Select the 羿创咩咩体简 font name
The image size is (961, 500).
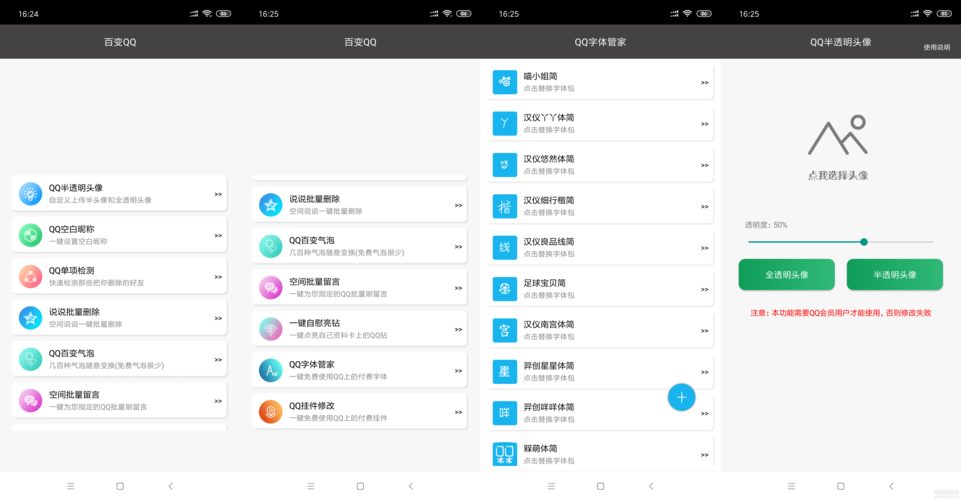point(549,407)
